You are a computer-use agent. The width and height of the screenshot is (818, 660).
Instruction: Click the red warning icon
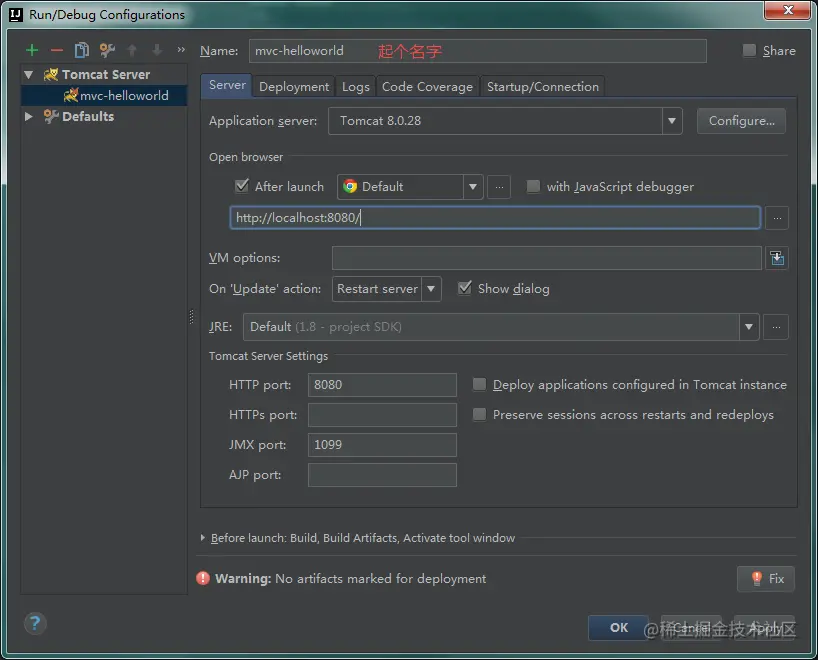202,578
